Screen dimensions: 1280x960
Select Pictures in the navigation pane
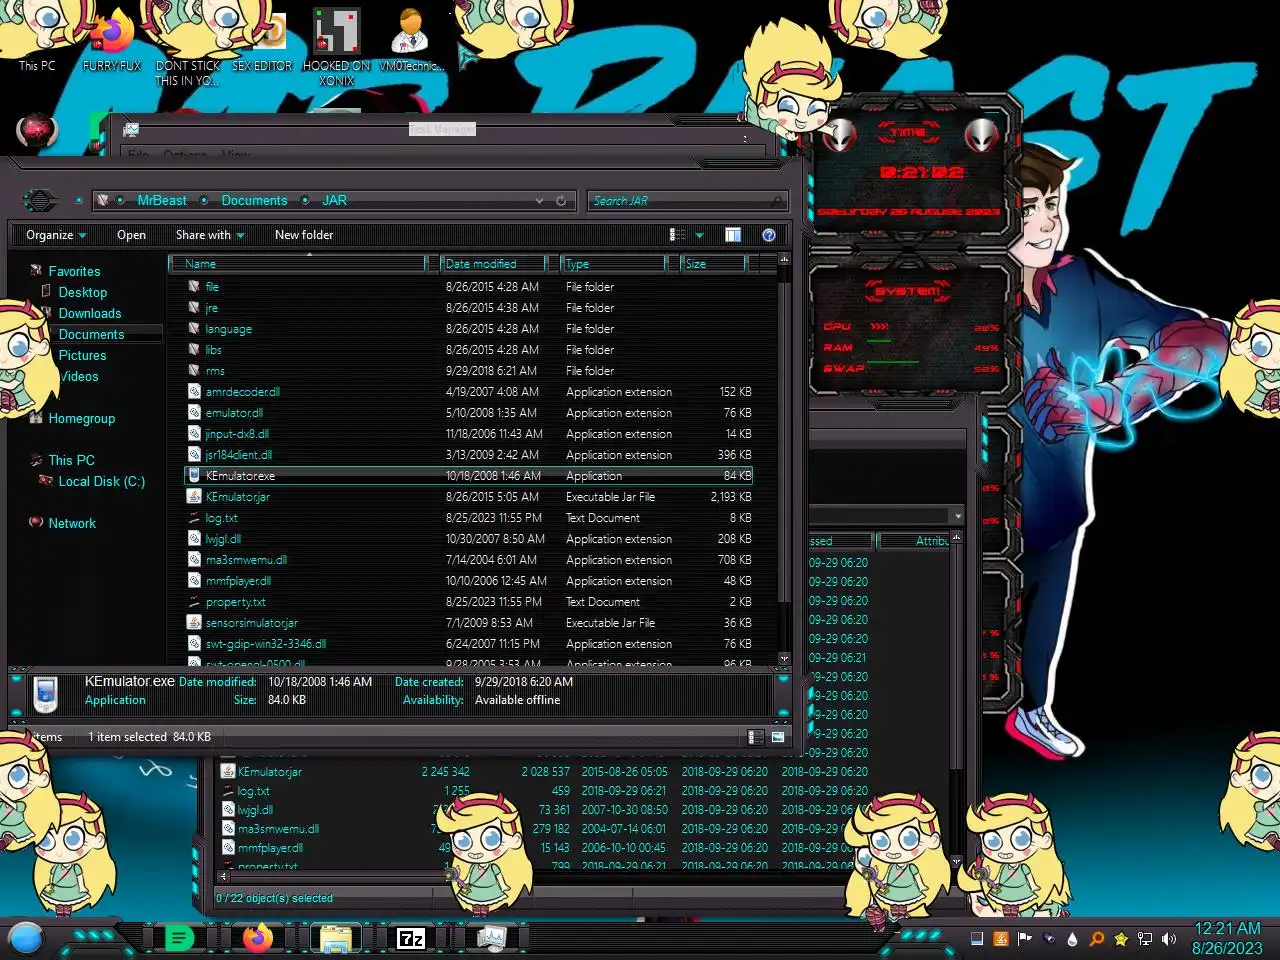tap(82, 355)
